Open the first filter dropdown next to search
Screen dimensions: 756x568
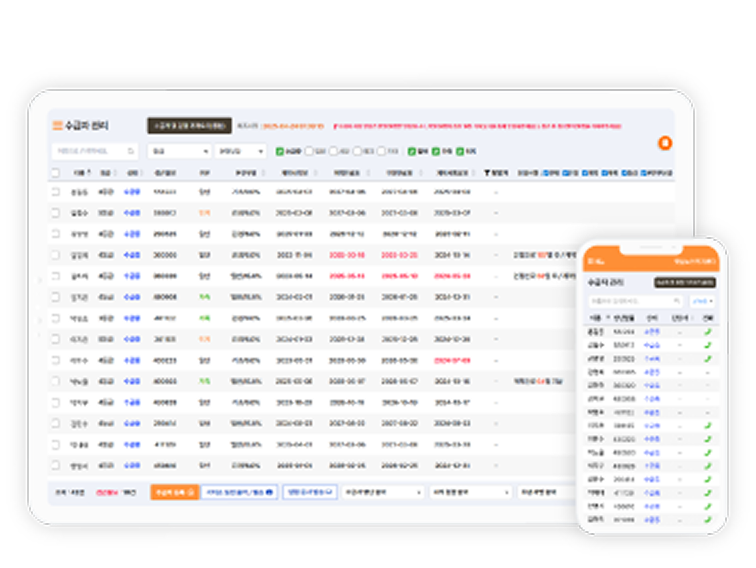point(176,151)
